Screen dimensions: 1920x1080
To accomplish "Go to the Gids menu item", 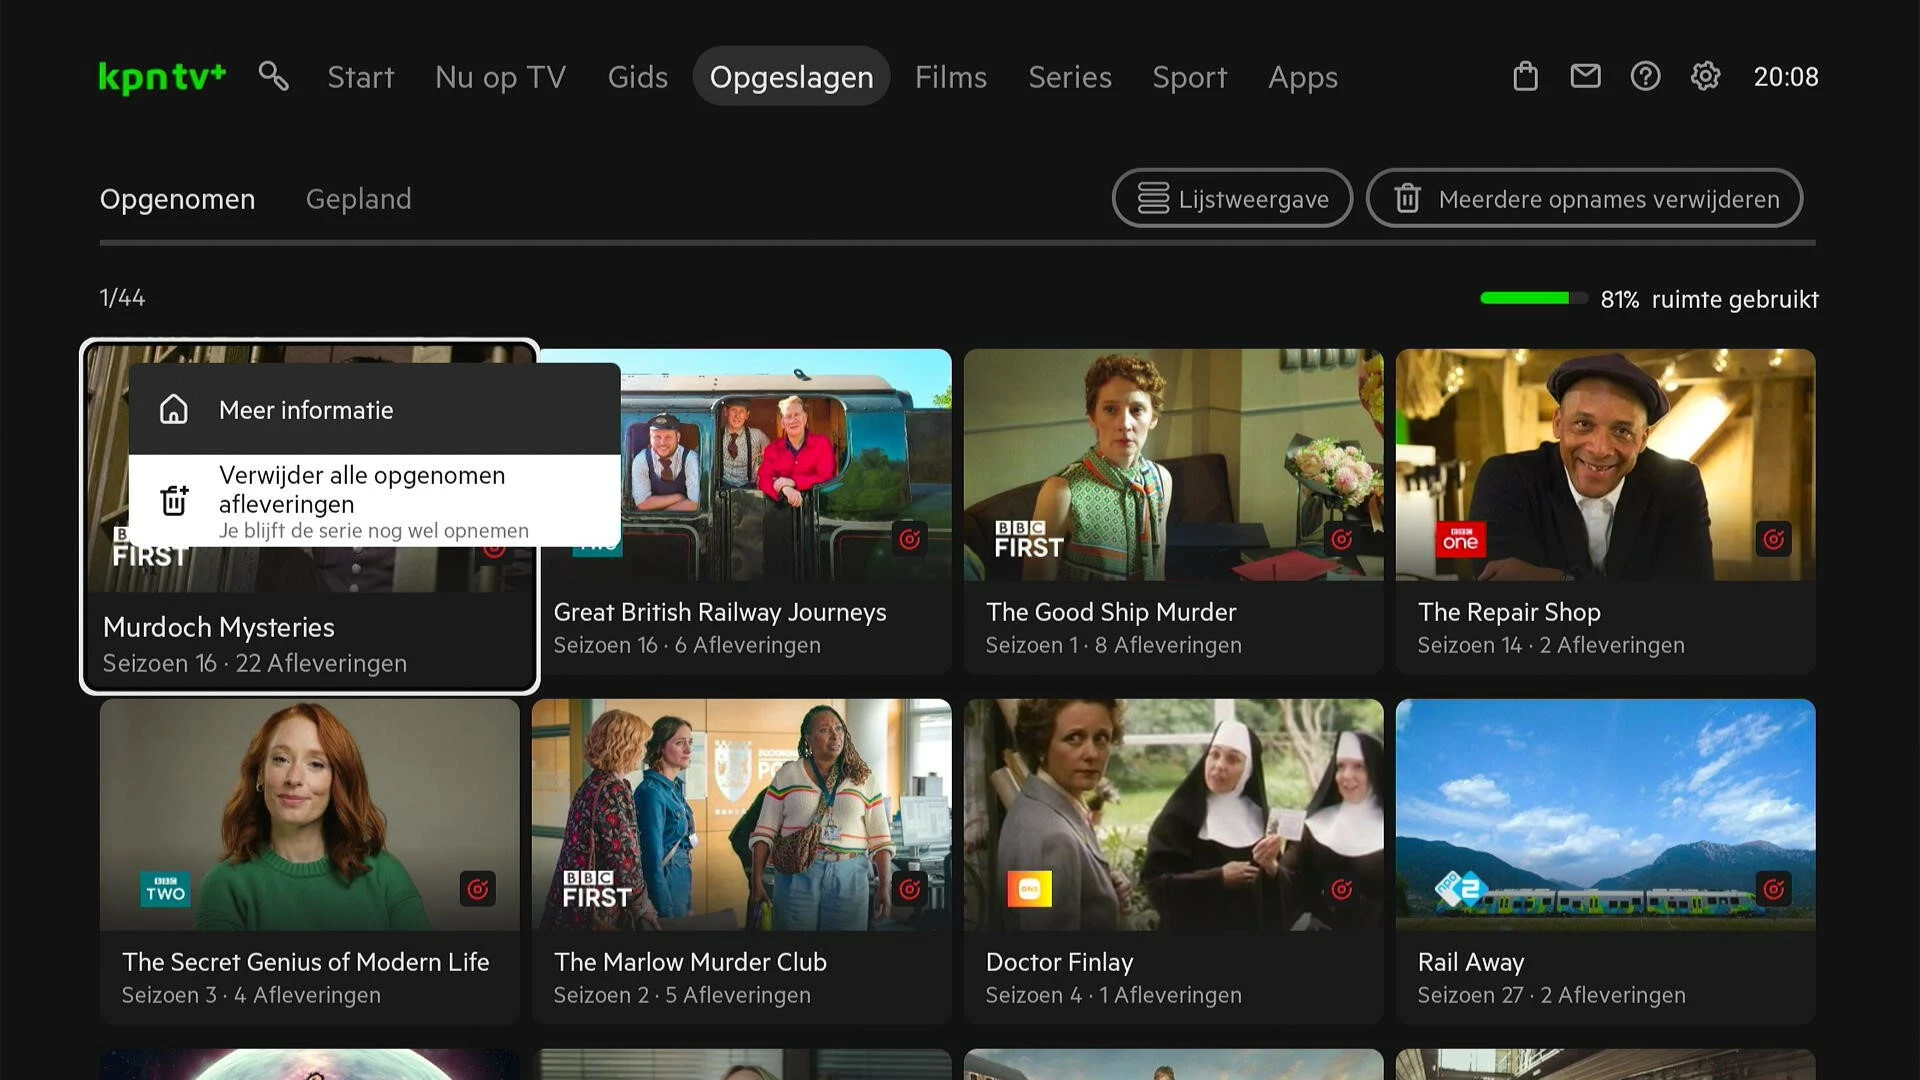I will pyautogui.click(x=637, y=77).
